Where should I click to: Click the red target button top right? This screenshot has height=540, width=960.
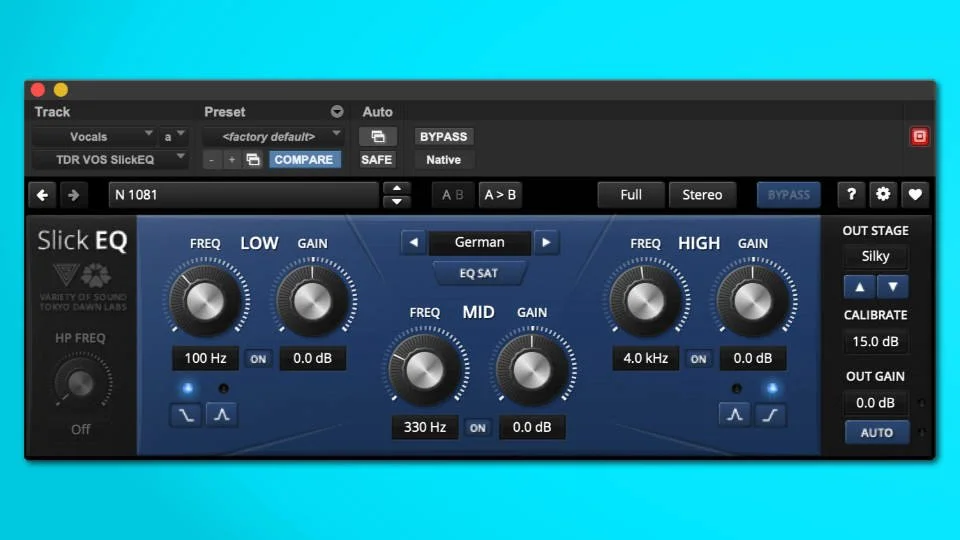click(x=919, y=137)
